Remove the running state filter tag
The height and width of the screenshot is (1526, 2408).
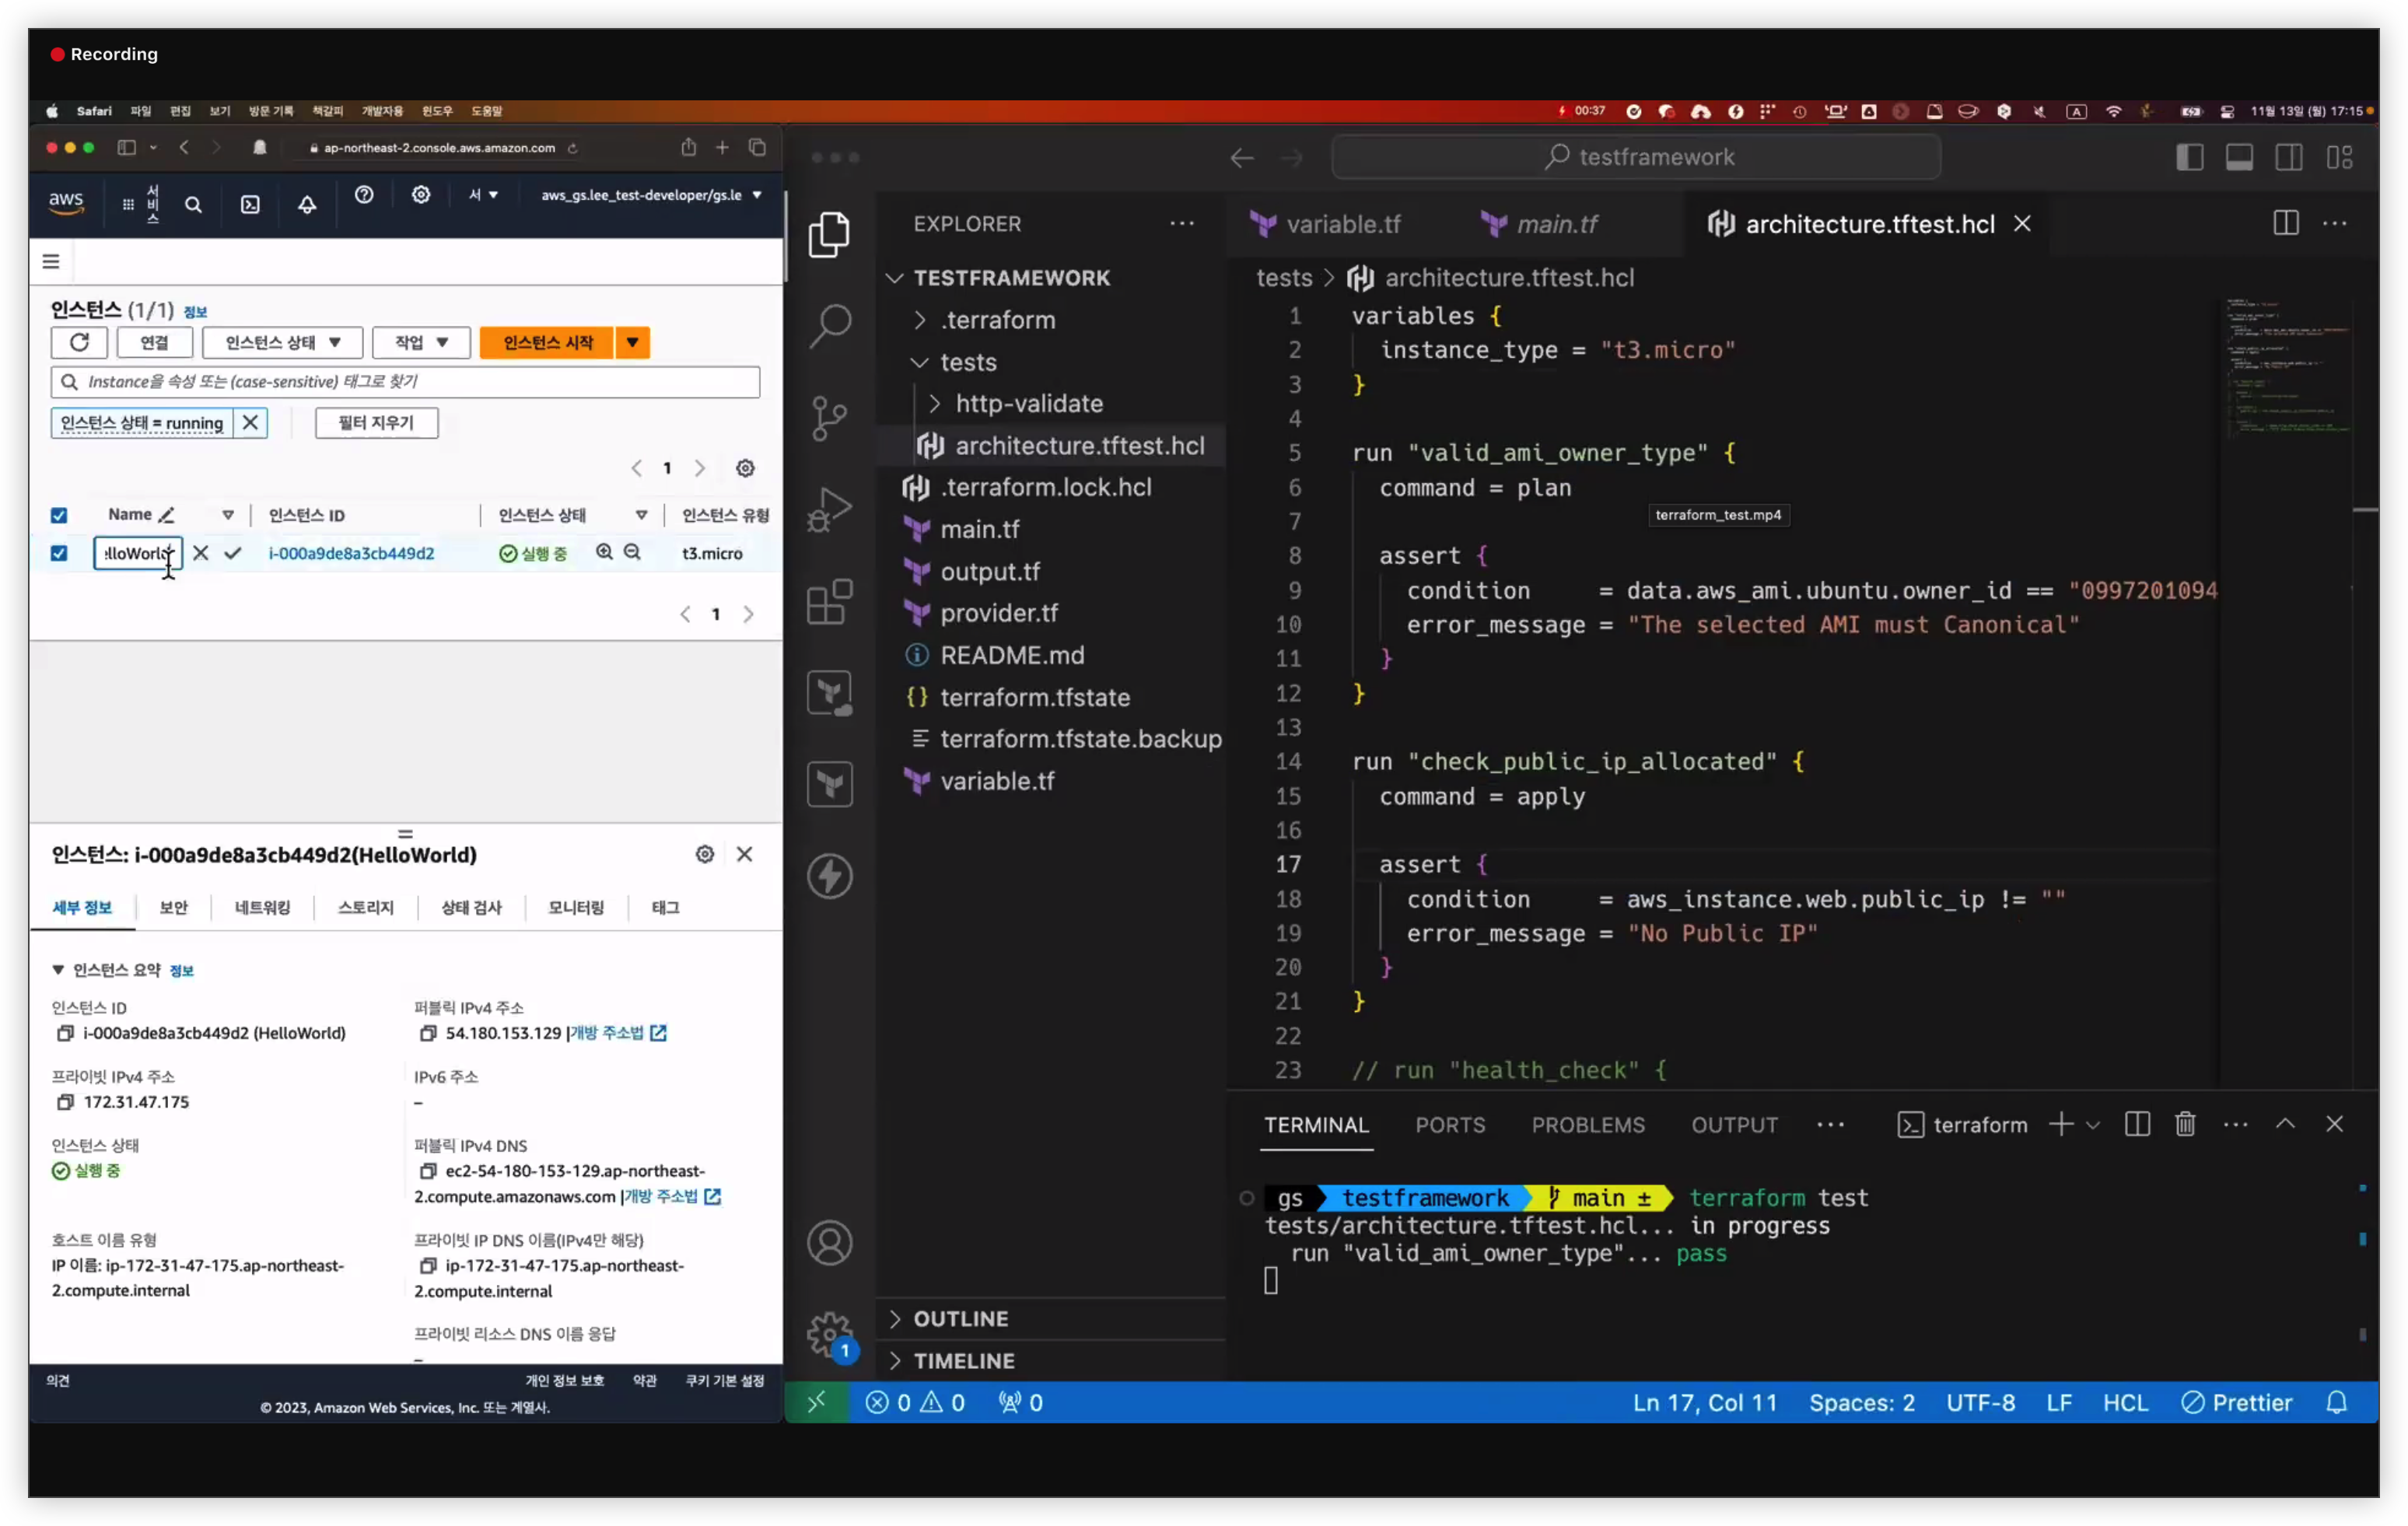(250, 423)
